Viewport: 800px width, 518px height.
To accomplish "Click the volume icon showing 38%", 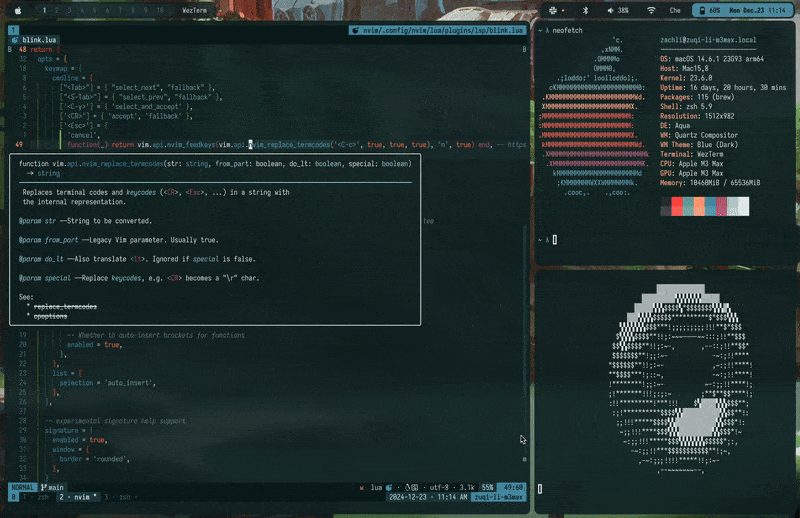I will pyautogui.click(x=613, y=10).
